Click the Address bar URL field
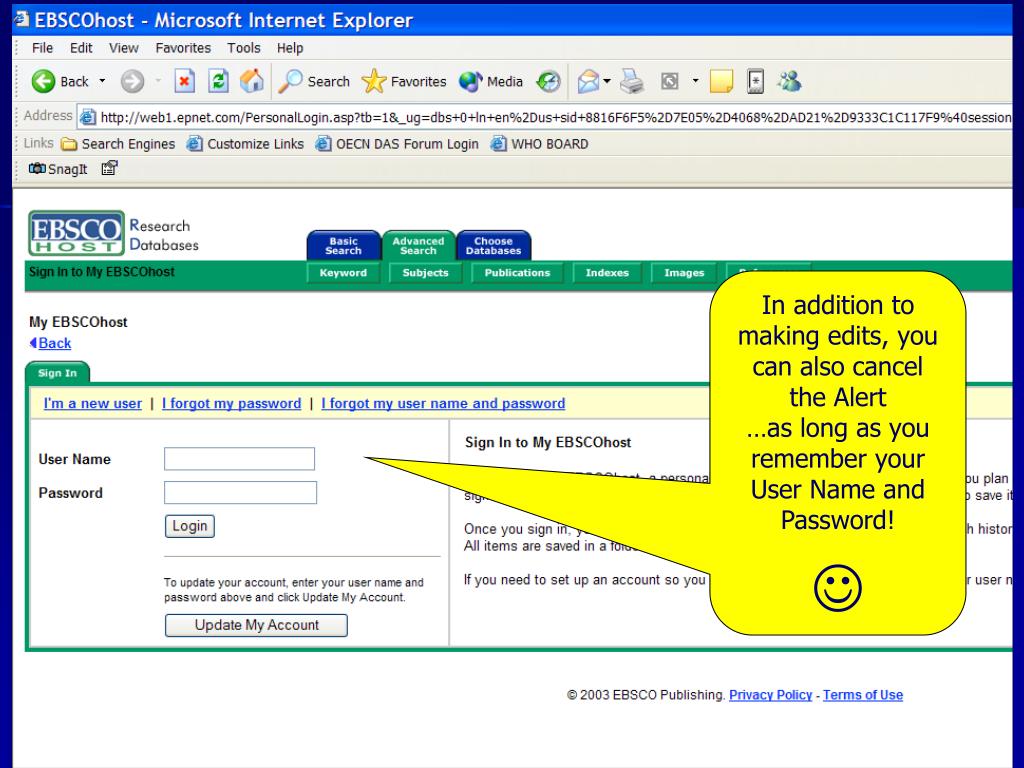 click(x=545, y=118)
